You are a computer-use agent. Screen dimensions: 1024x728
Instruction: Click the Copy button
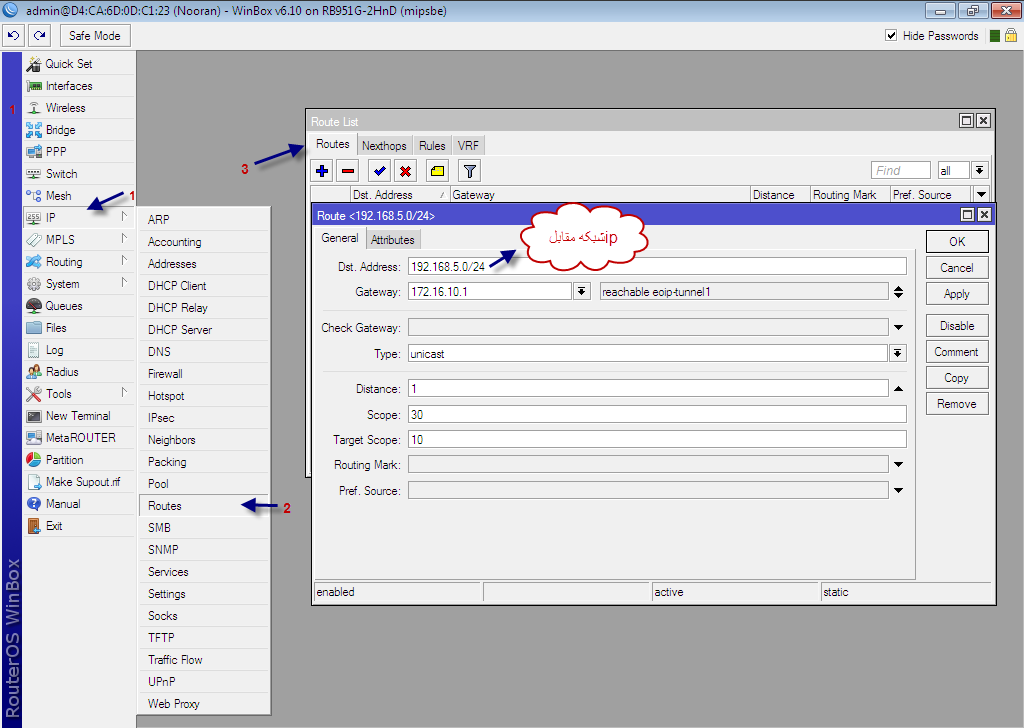pos(957,378)
